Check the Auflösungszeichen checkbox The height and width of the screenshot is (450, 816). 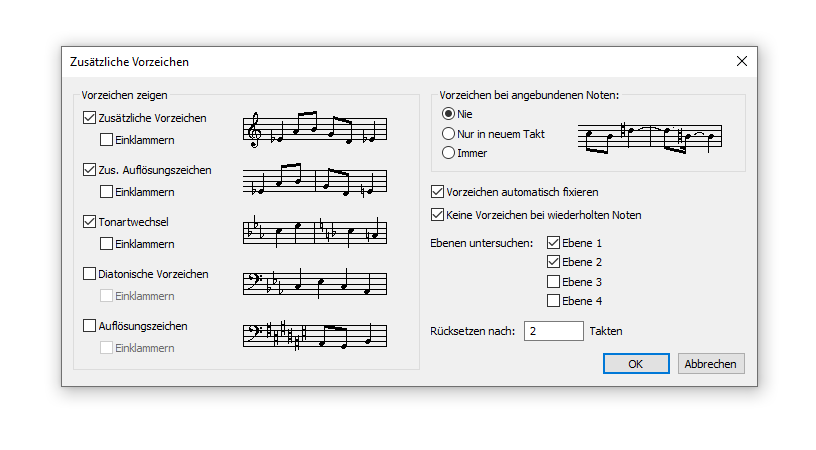pos(90,326)
